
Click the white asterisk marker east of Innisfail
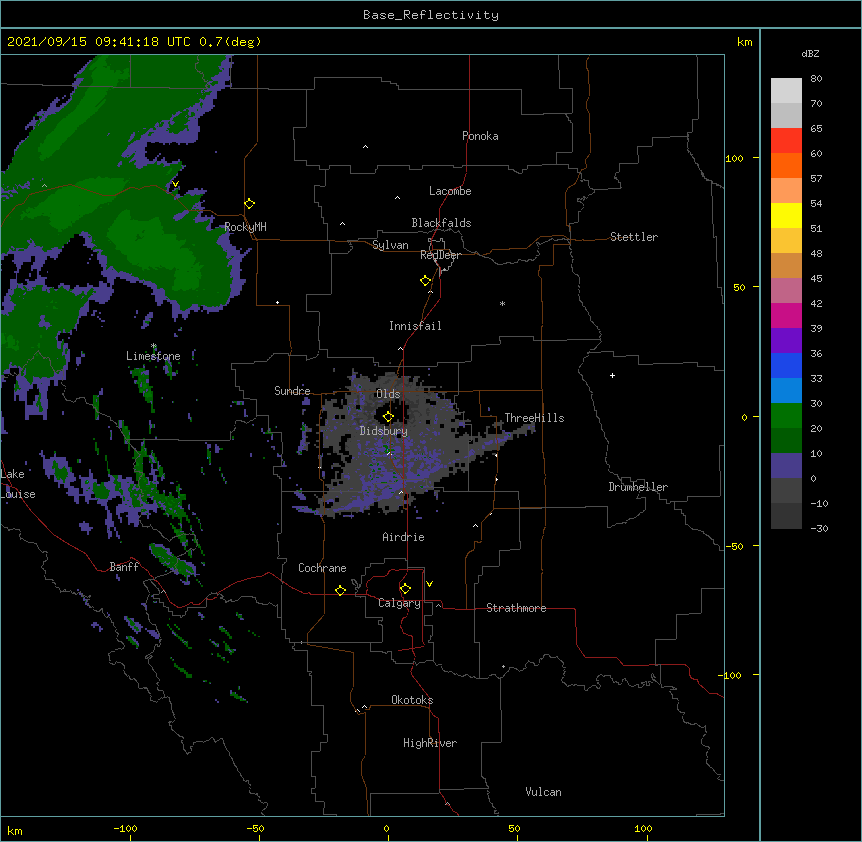[x=502, y=303]
